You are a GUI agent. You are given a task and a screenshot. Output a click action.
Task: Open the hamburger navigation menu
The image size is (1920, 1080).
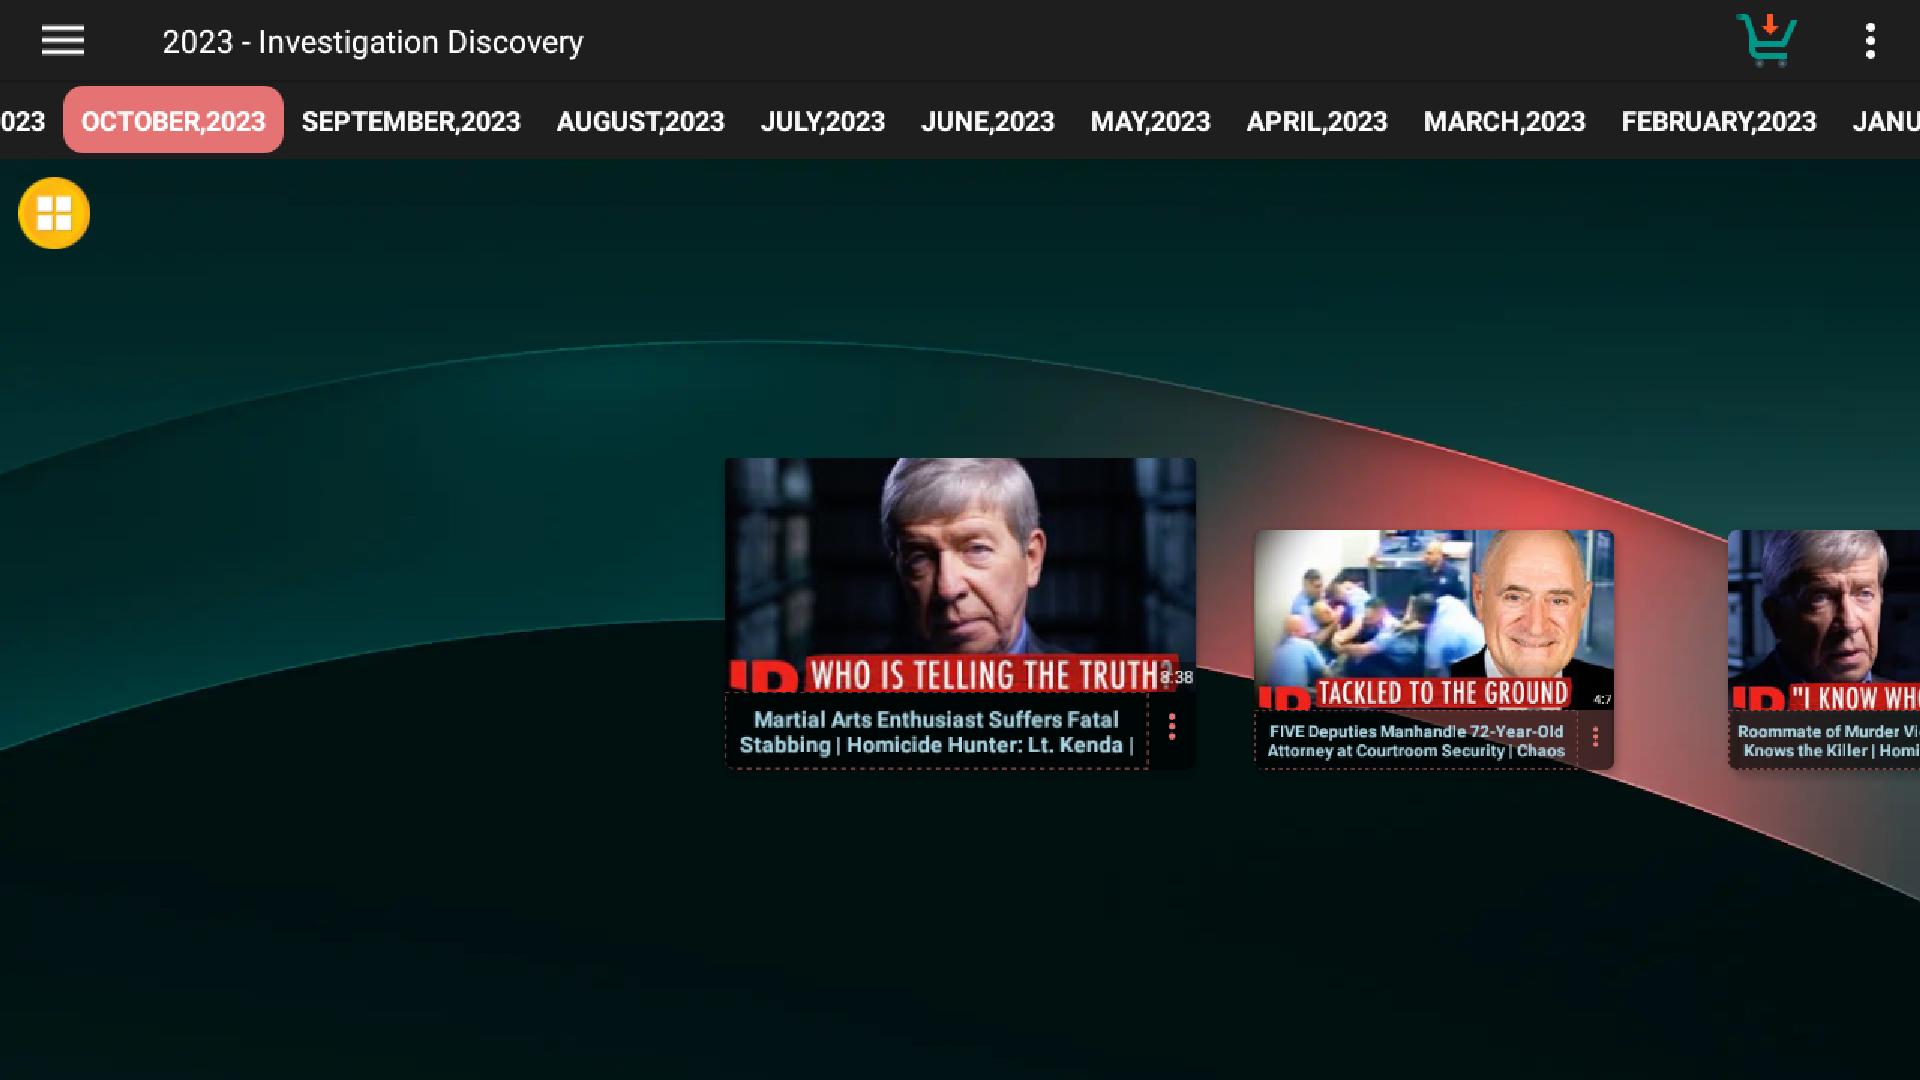coord(62,41)
